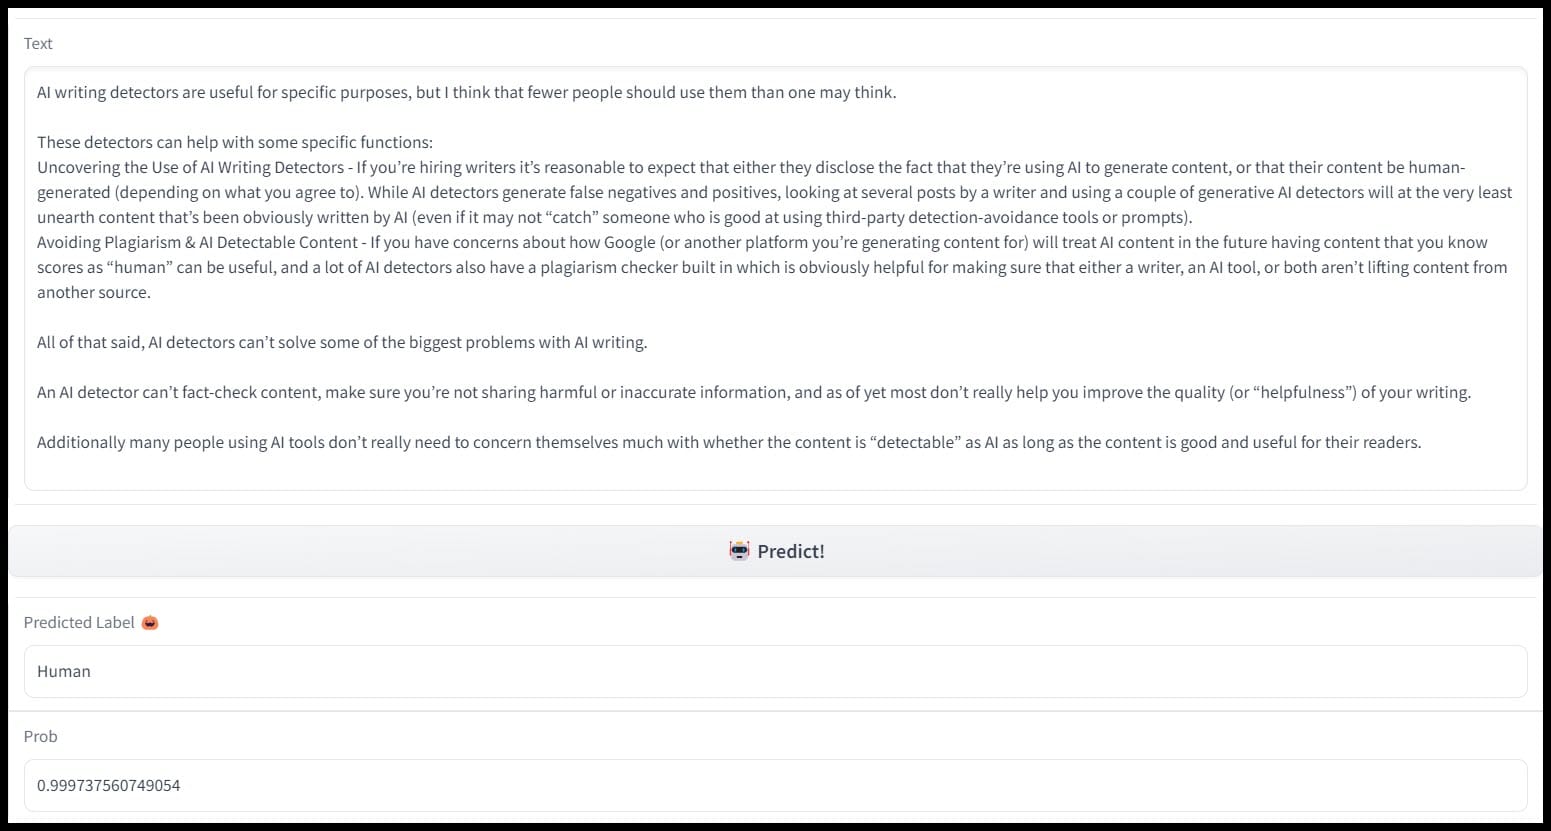1551x831 pixels.
Task: Click the probability value 0.999737560749054
Action: [109, 785]
